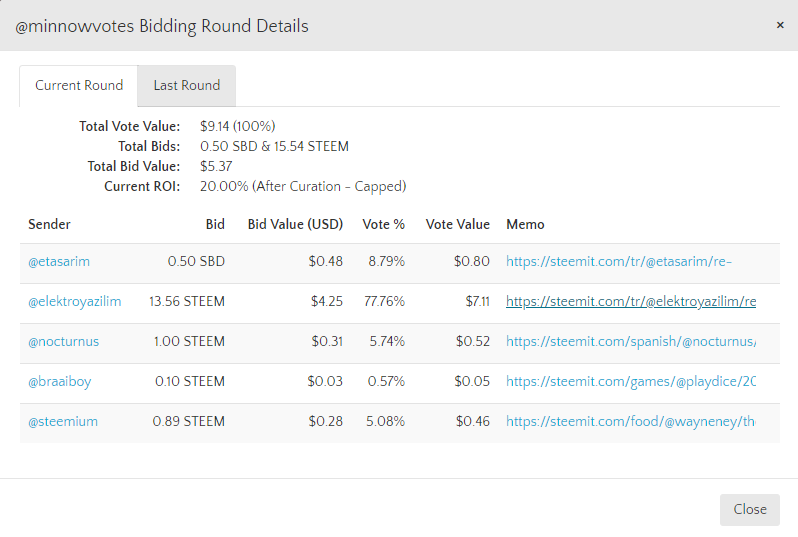Click the Bid Value (USD) column header

(x=296, y=225)
